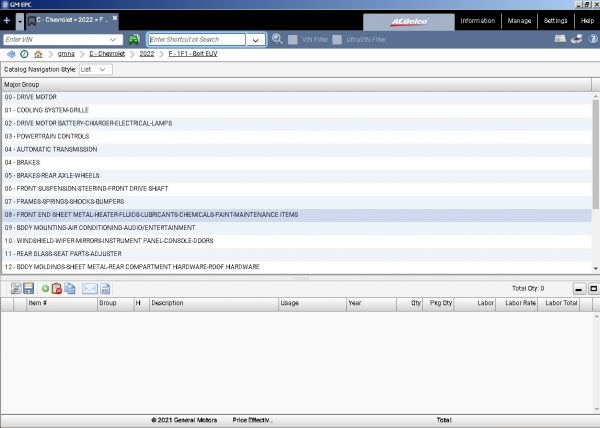The height and width of the screenshot is (428, 600).
Task: Click the copy pages icon
Action: [x=70, y=288]
